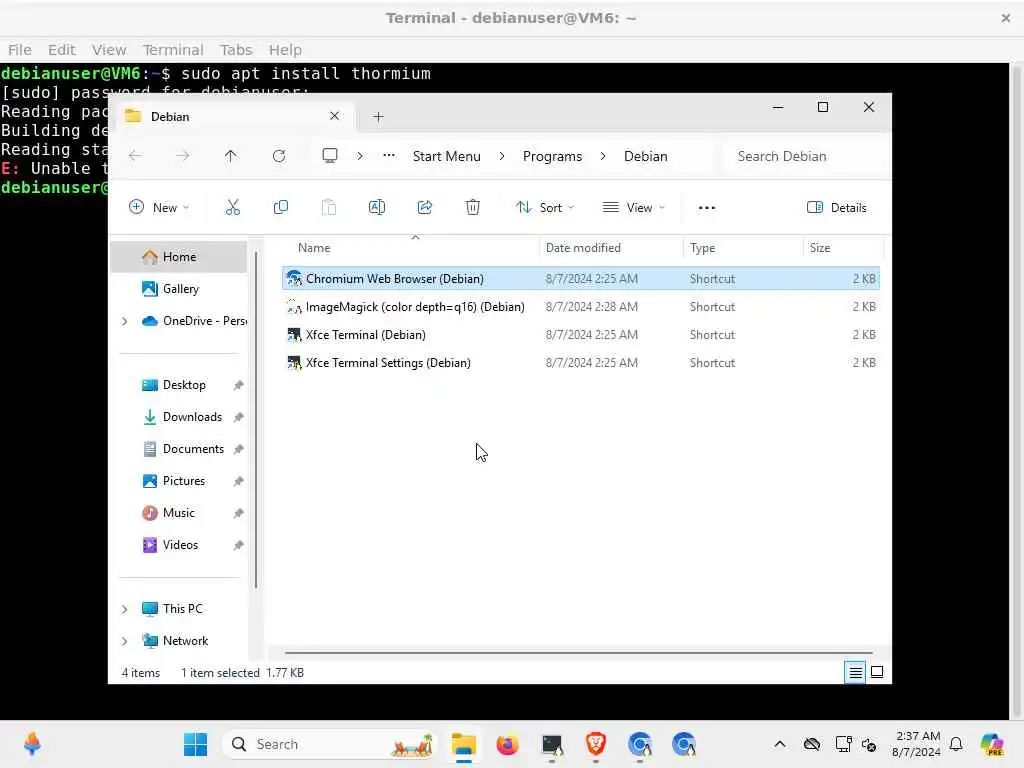Viewport: 1024px width, 768px height.
Task: Click the Cut scissors icon
Action: (232, 208)
